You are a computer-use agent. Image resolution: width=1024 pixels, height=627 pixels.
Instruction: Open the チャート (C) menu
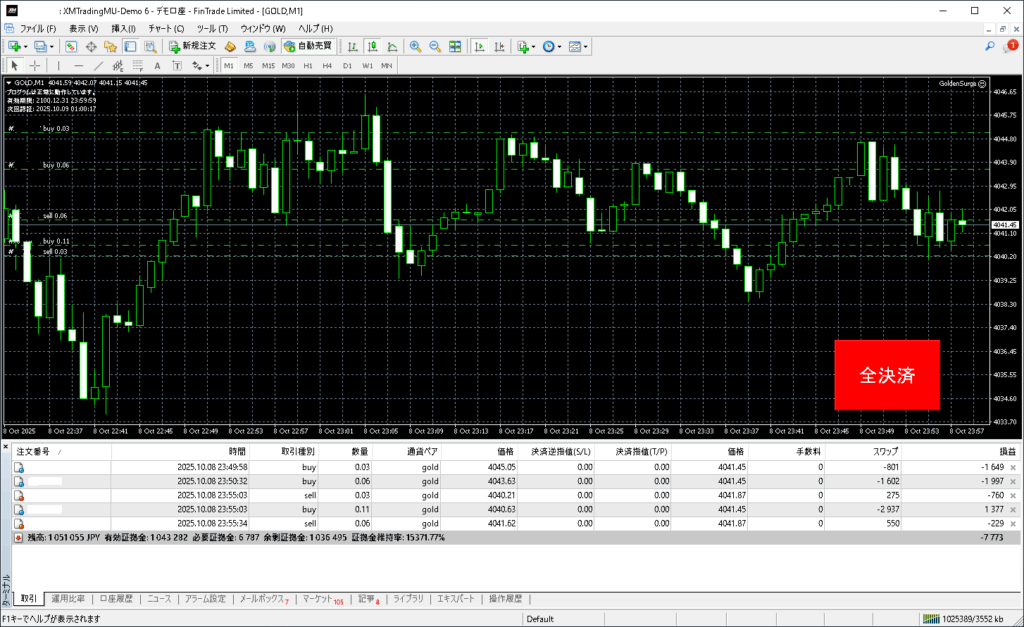click(x=166, y=28)
